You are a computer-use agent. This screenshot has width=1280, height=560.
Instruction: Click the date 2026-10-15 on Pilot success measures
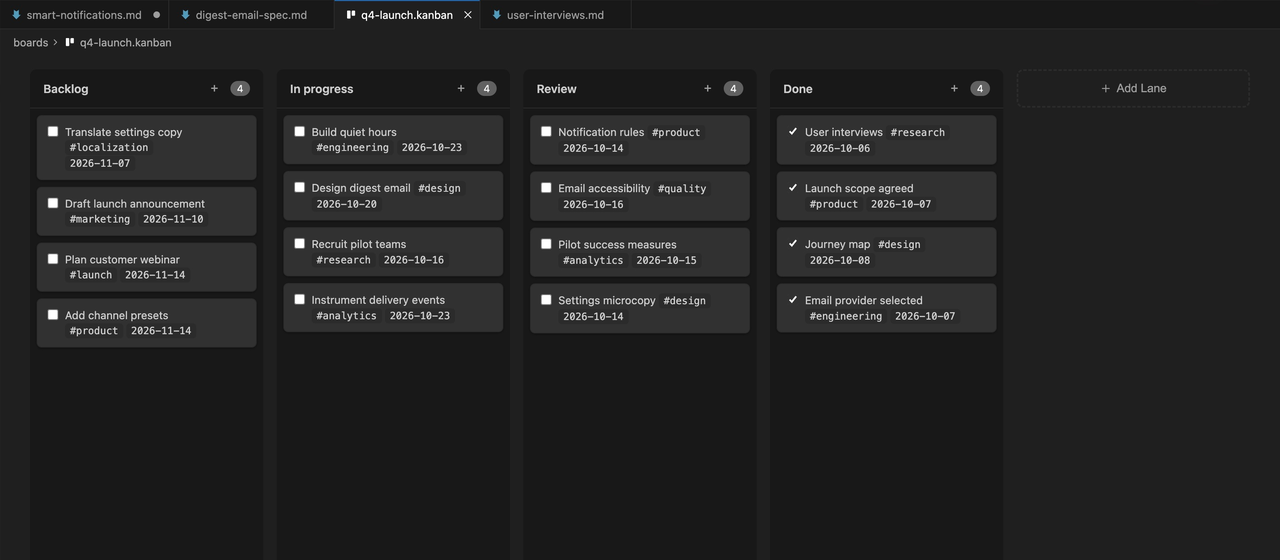(667, 260)
